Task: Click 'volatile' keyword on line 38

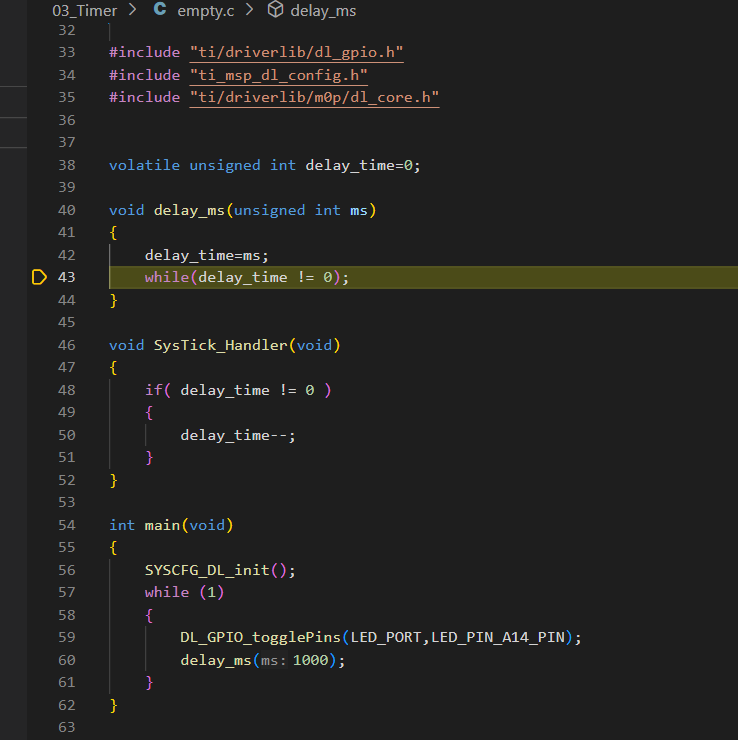Action: pyautogui.click(x=144, y=165)
